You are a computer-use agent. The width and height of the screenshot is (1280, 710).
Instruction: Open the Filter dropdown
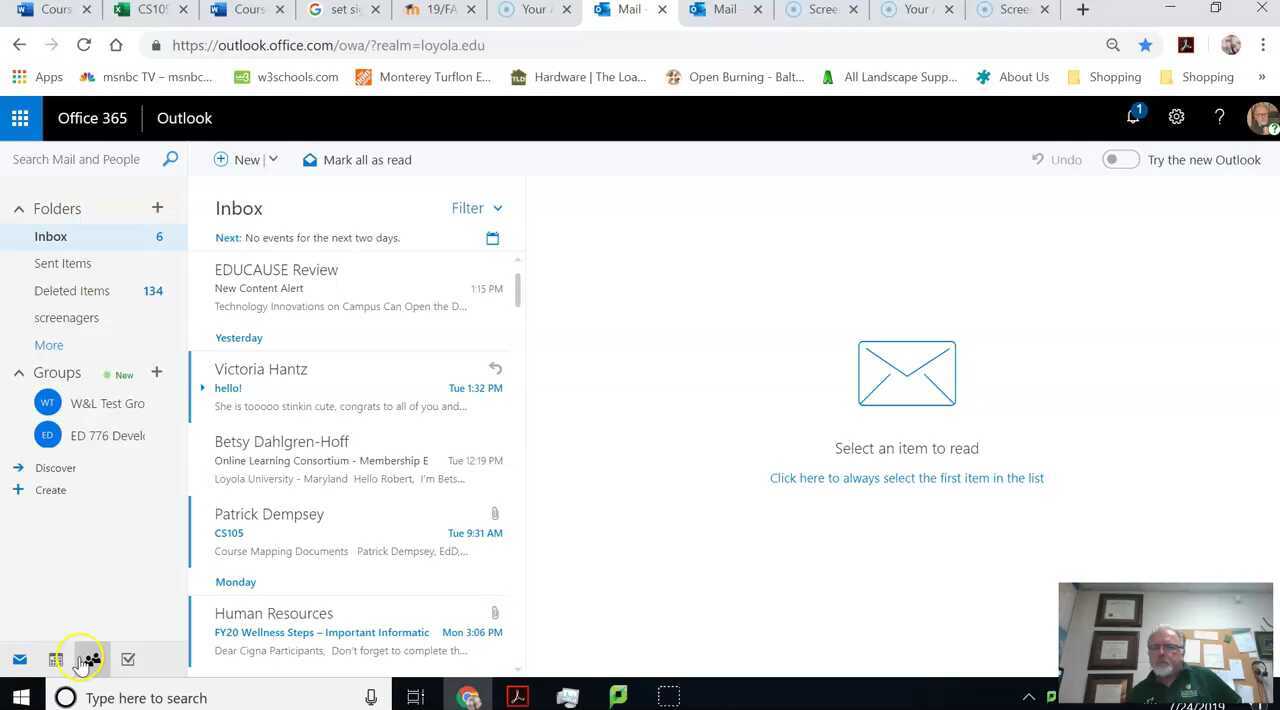[x=477, y=208]
